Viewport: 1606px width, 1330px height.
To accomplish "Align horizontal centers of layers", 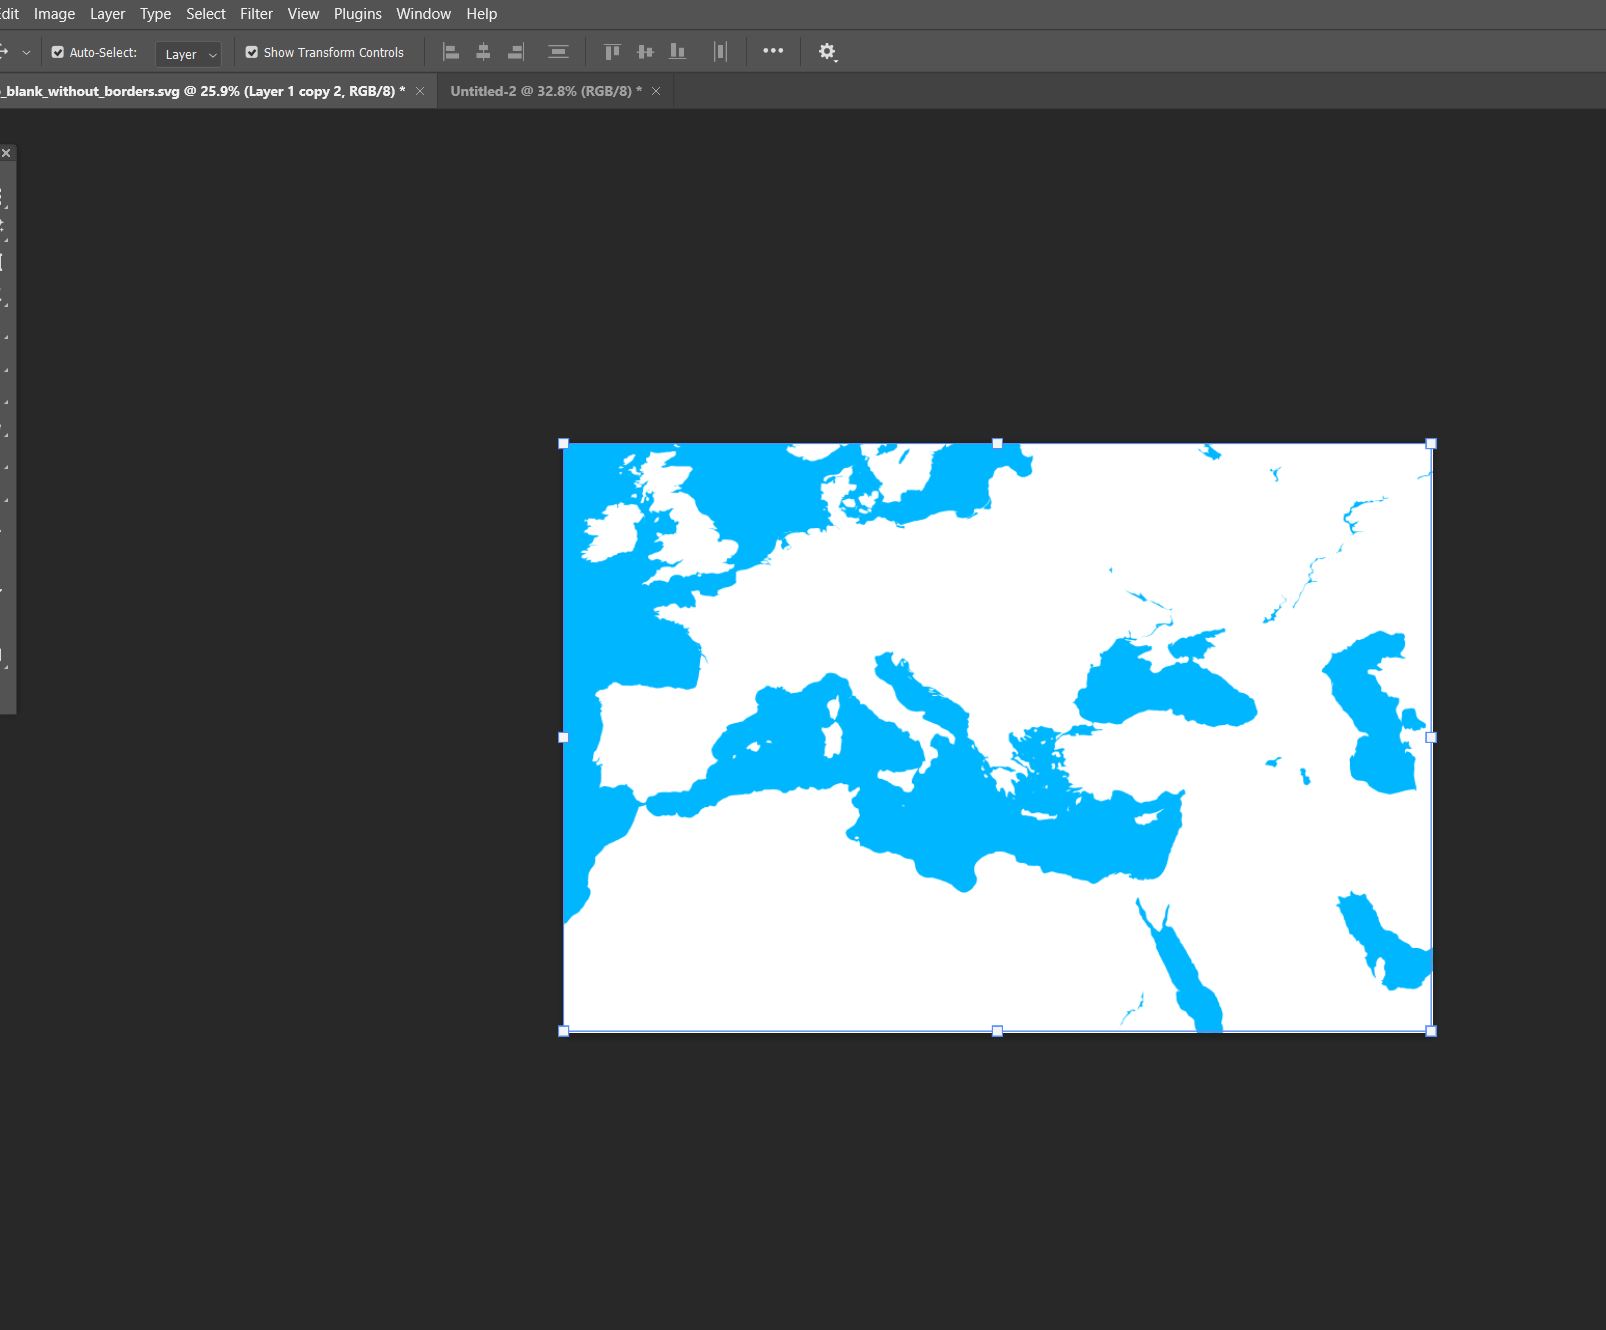I will click(483, 52).
